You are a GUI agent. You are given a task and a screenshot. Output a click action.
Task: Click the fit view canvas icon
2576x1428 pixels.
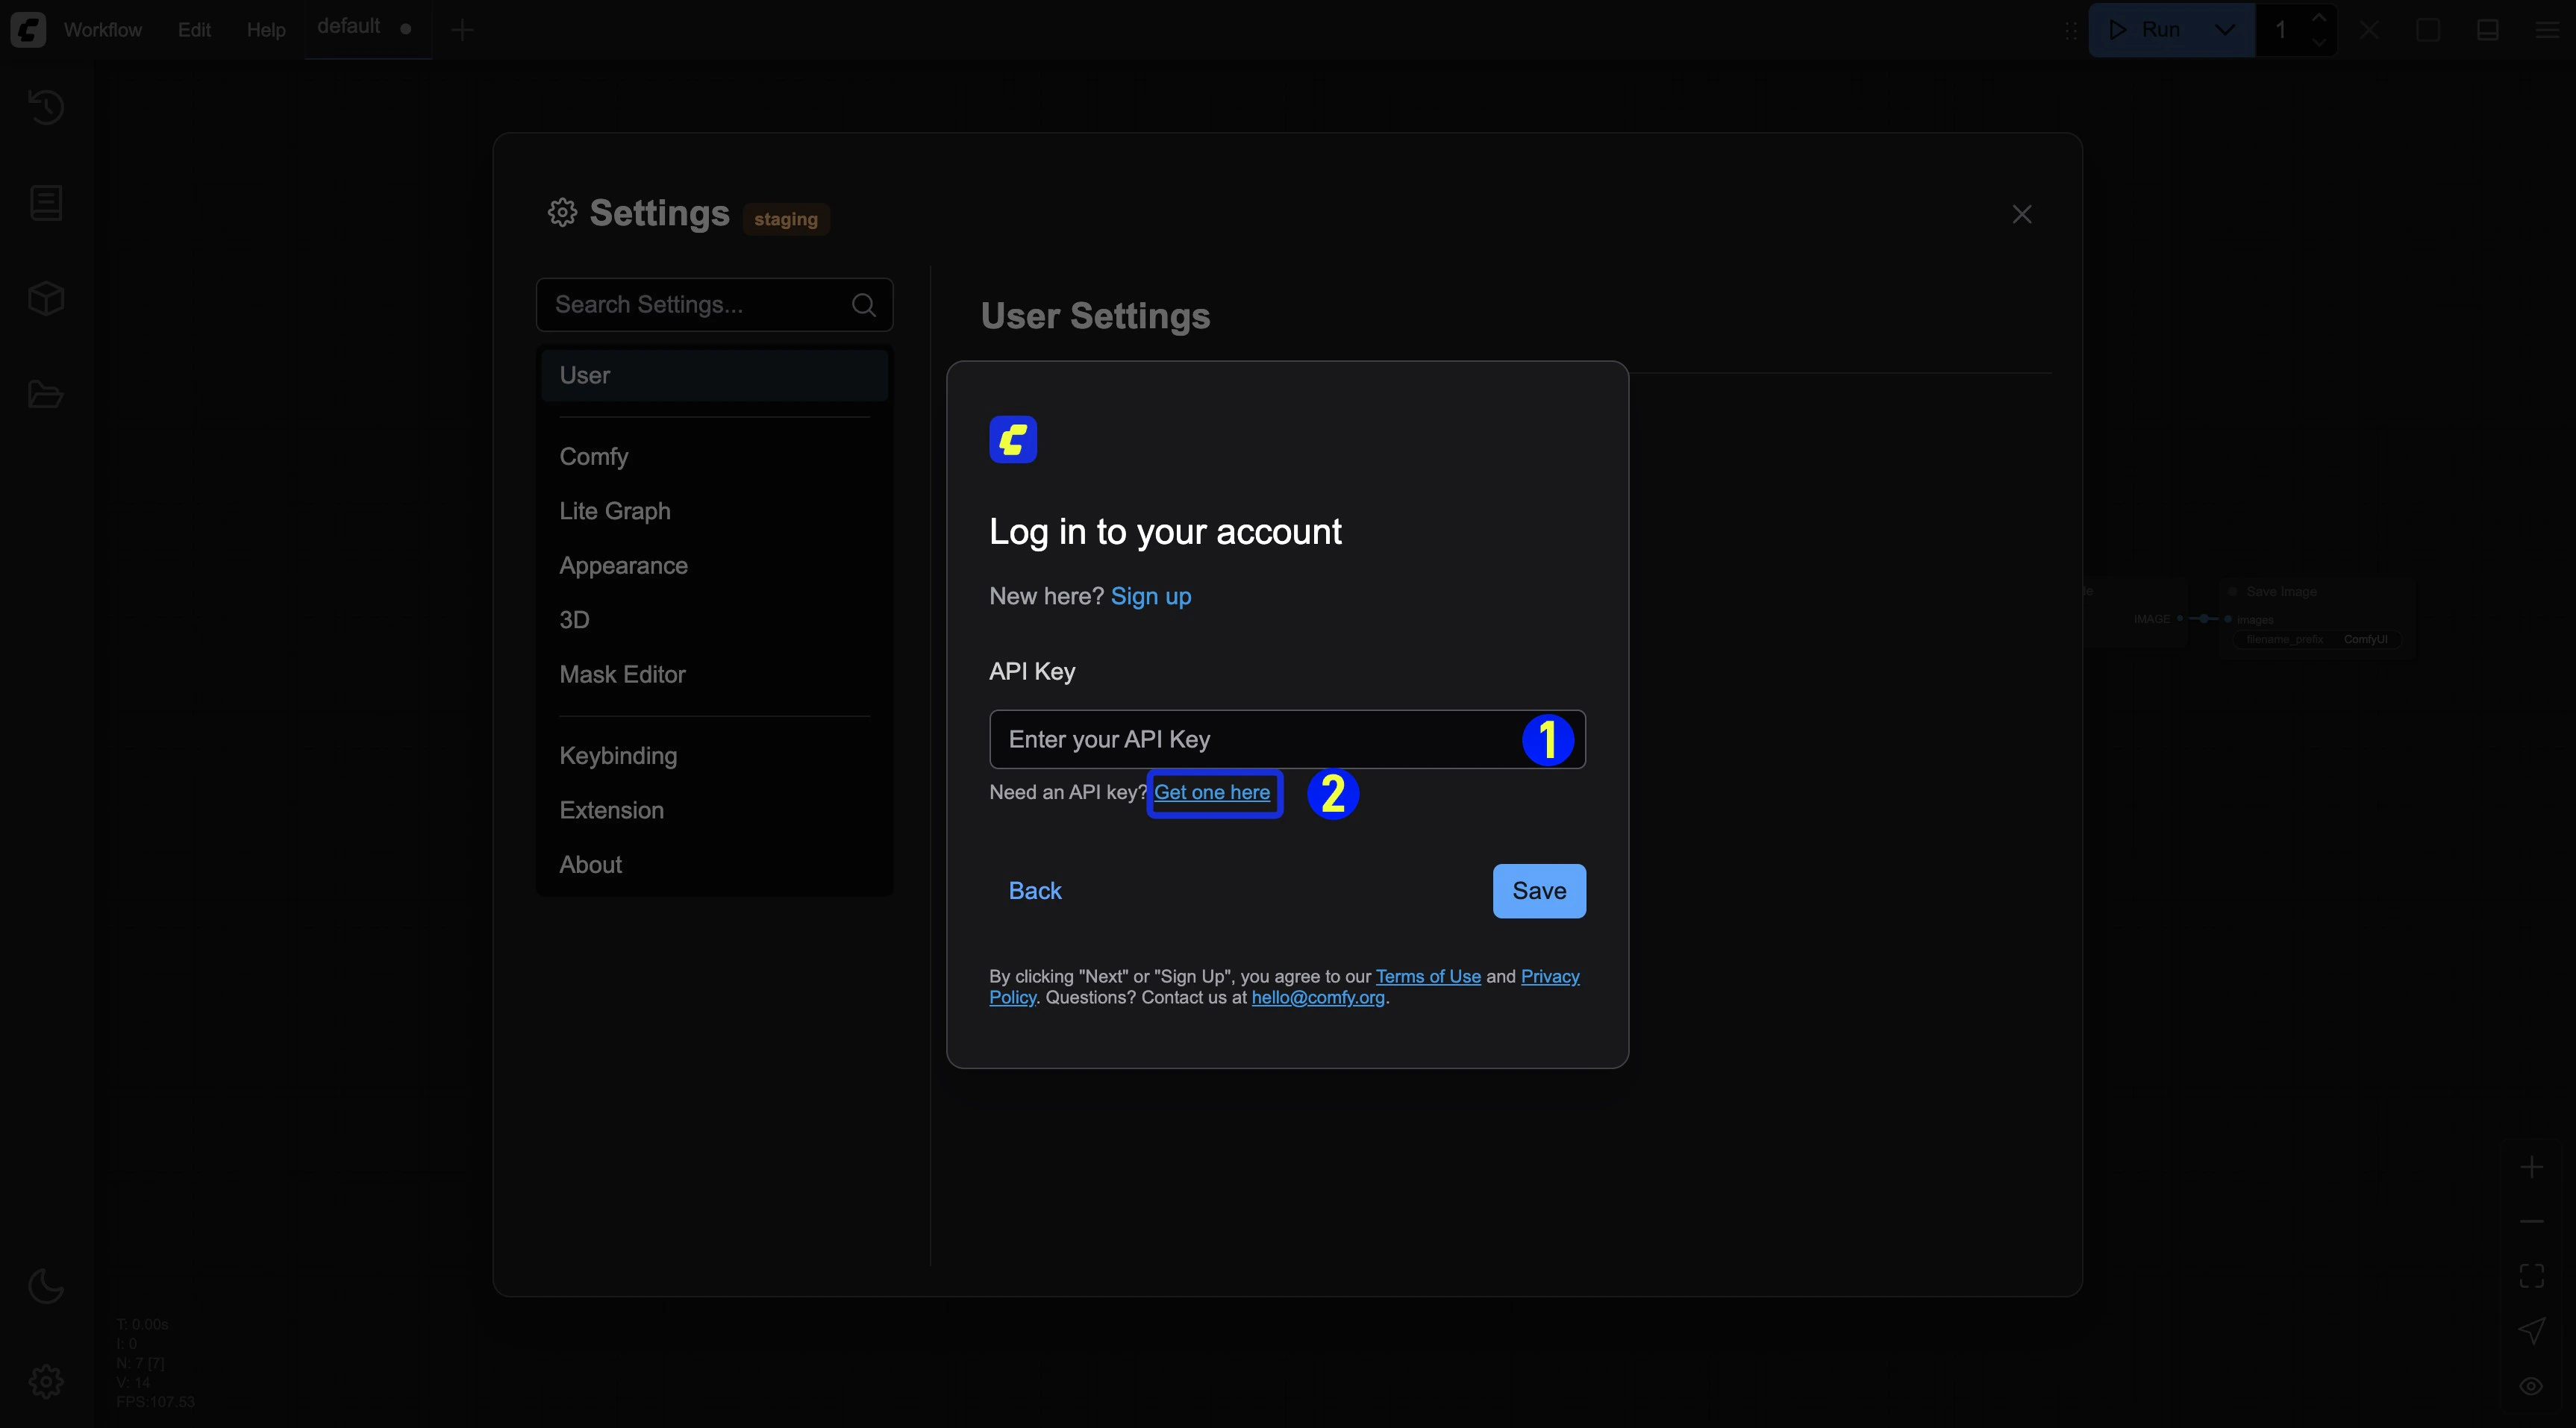2531,1276
